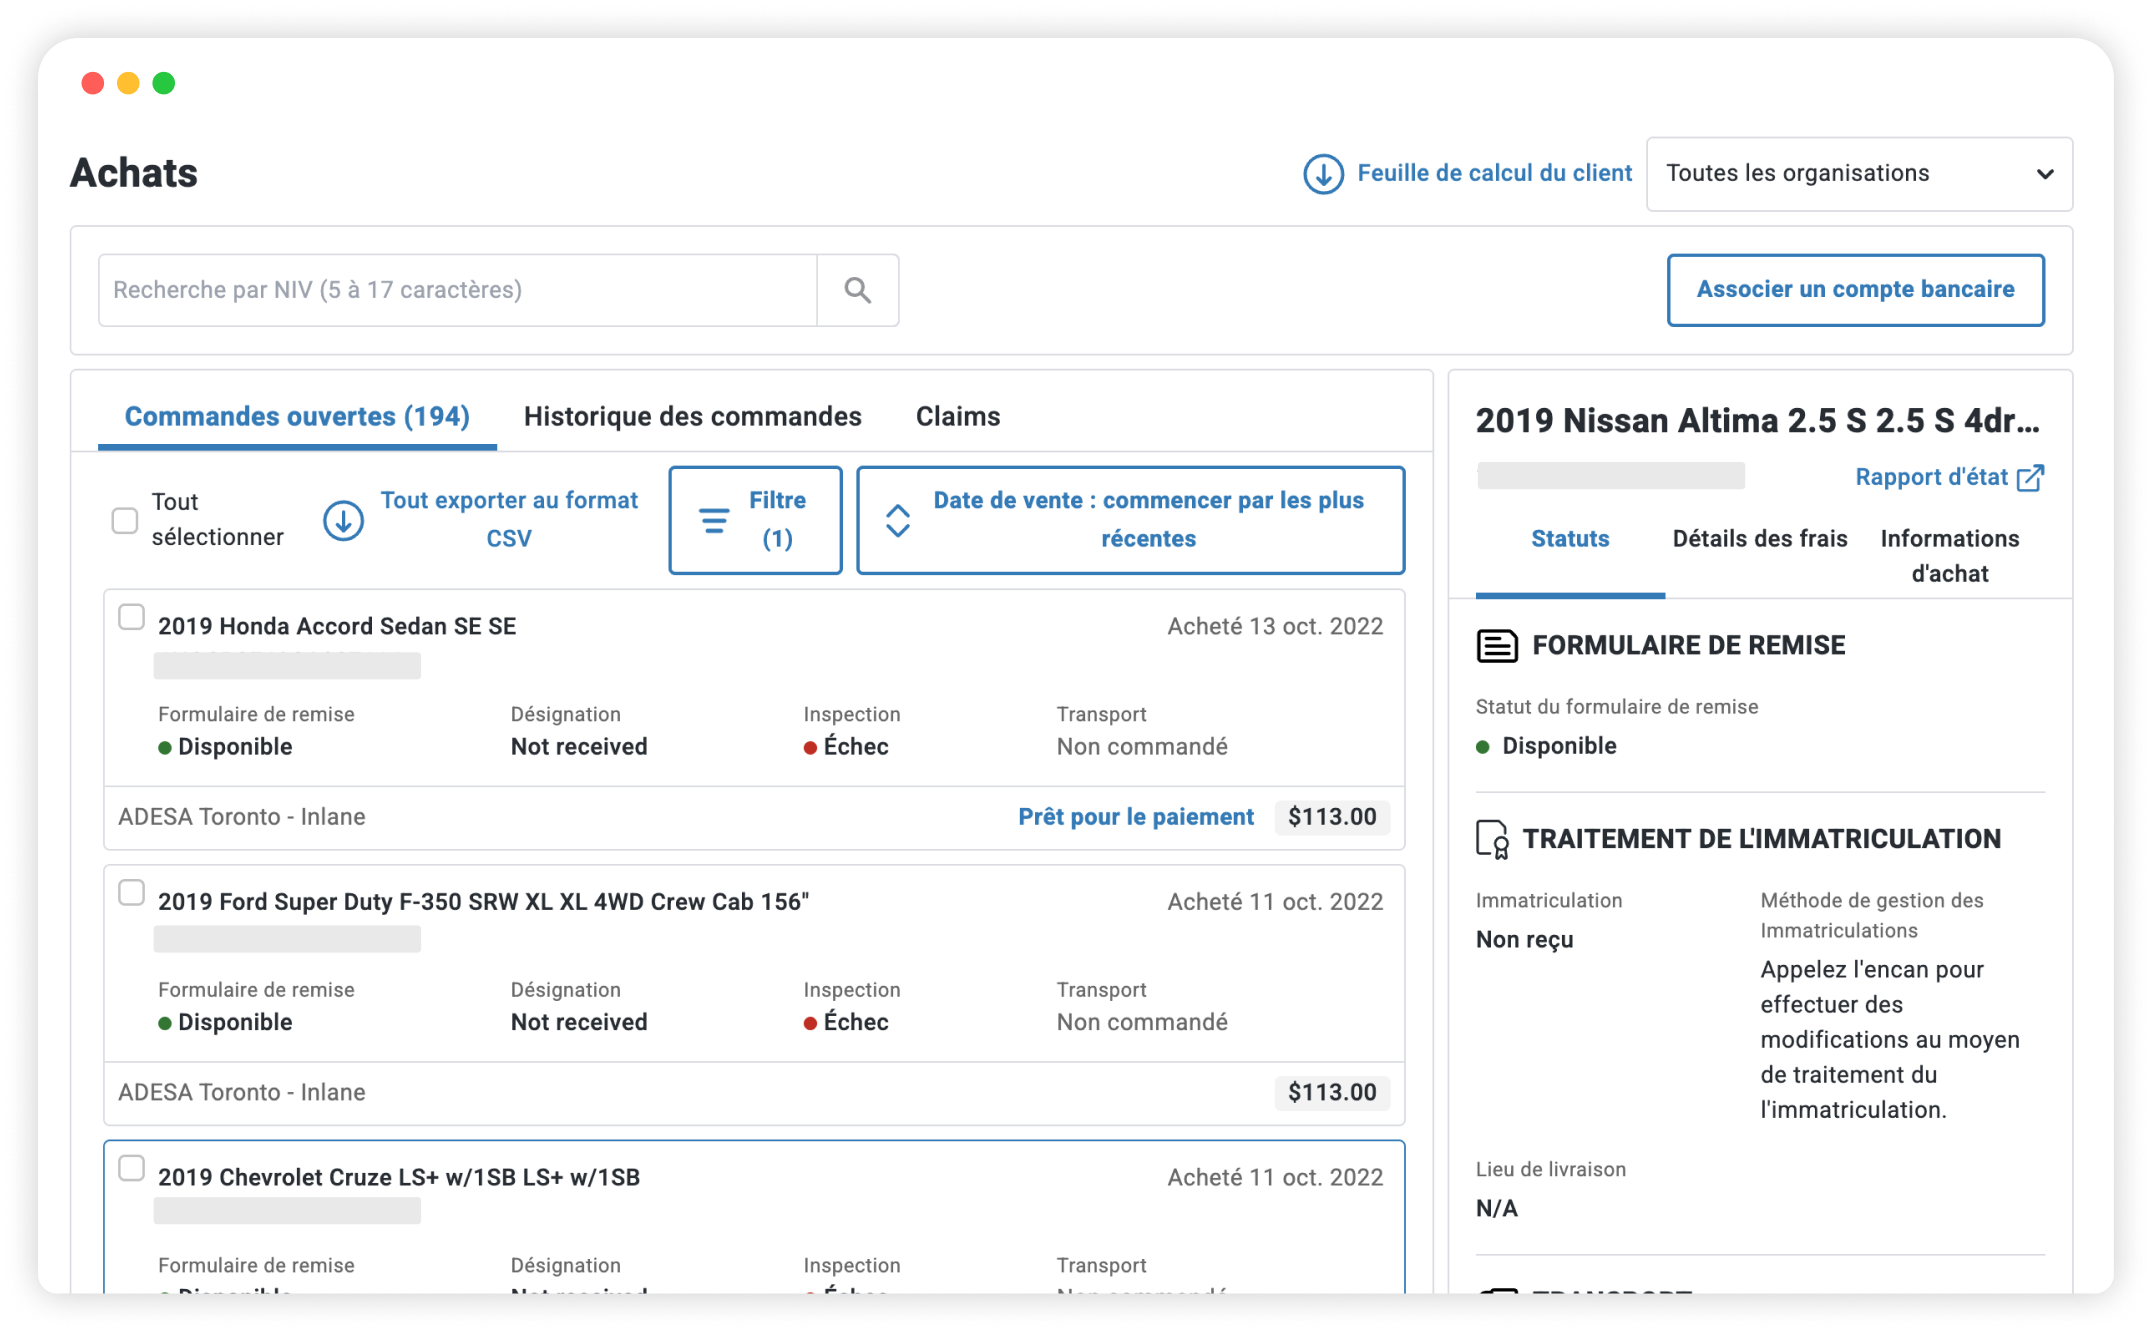The image size is (2152, 1332).
Task: Click the green maximize window button
Action: pos(164,83)
